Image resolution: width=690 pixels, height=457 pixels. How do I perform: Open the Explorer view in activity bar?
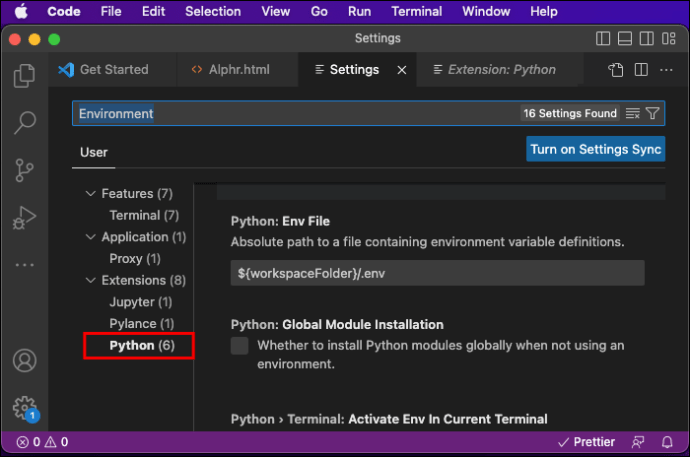coord(24,76)
